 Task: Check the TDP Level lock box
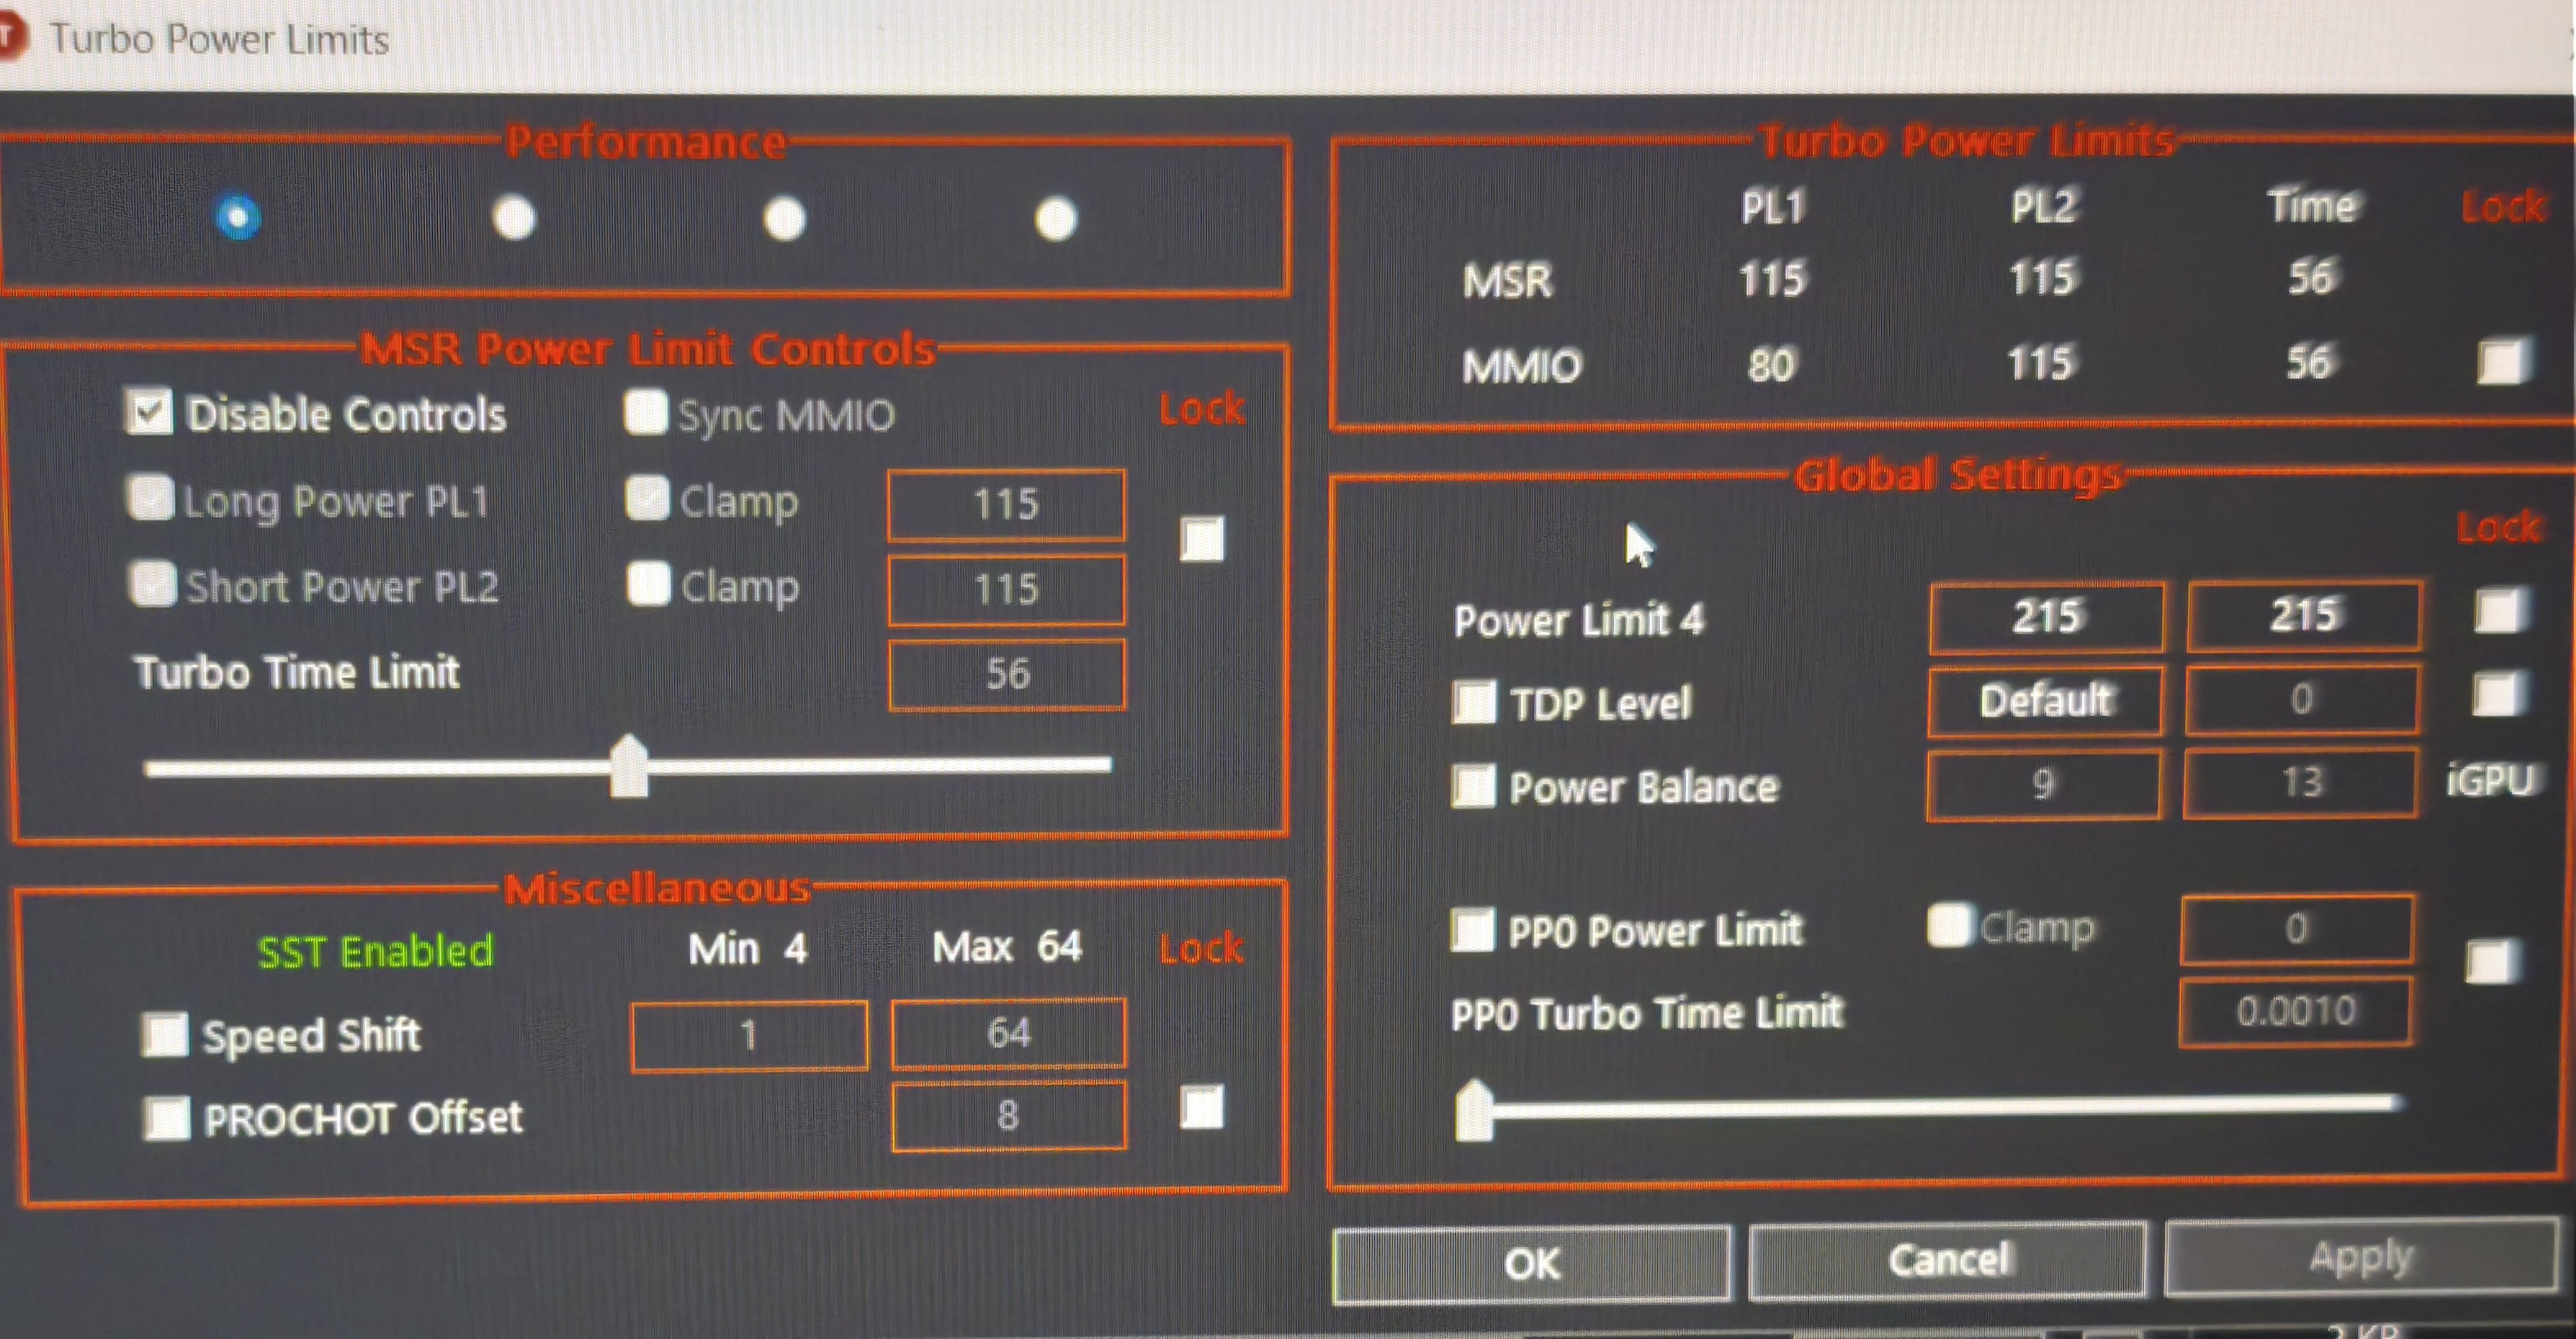coord(2496,695)
